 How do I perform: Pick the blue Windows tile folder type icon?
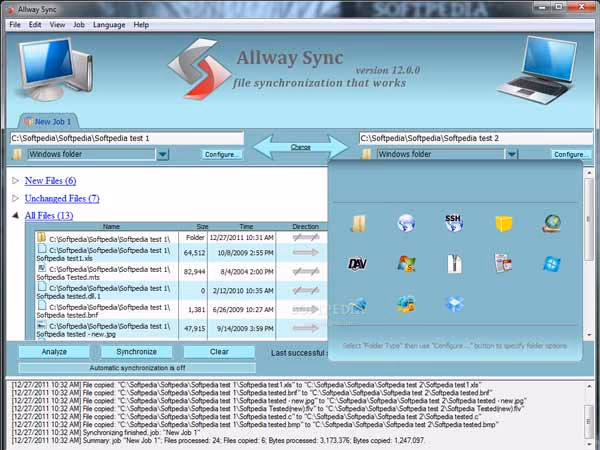(x=551, y=264)
